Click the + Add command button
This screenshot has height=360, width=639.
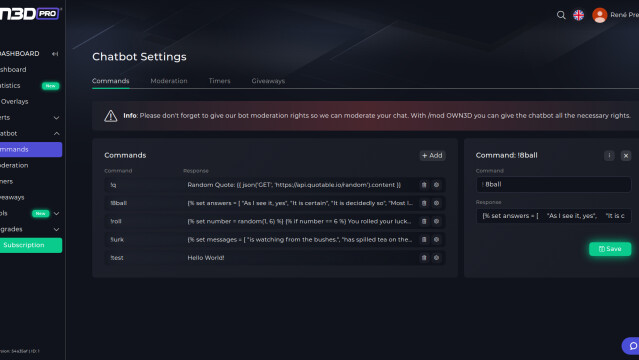[432, 155]
